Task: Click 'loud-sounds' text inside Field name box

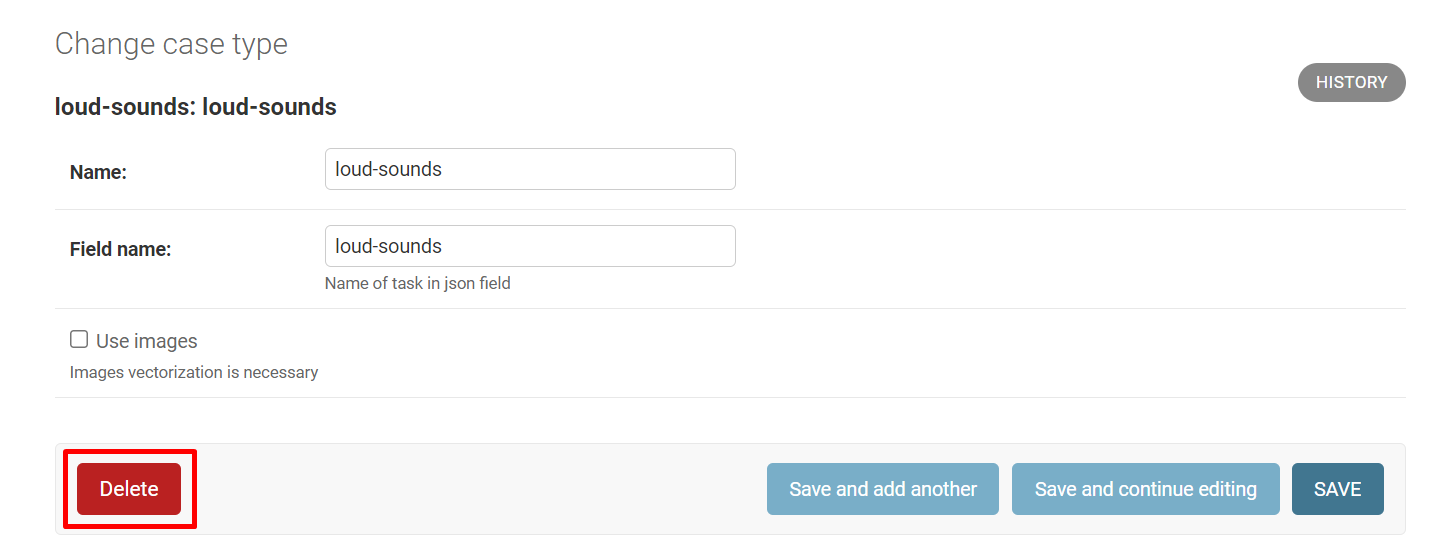Action: pyautogui.click(x=389, y=246)
